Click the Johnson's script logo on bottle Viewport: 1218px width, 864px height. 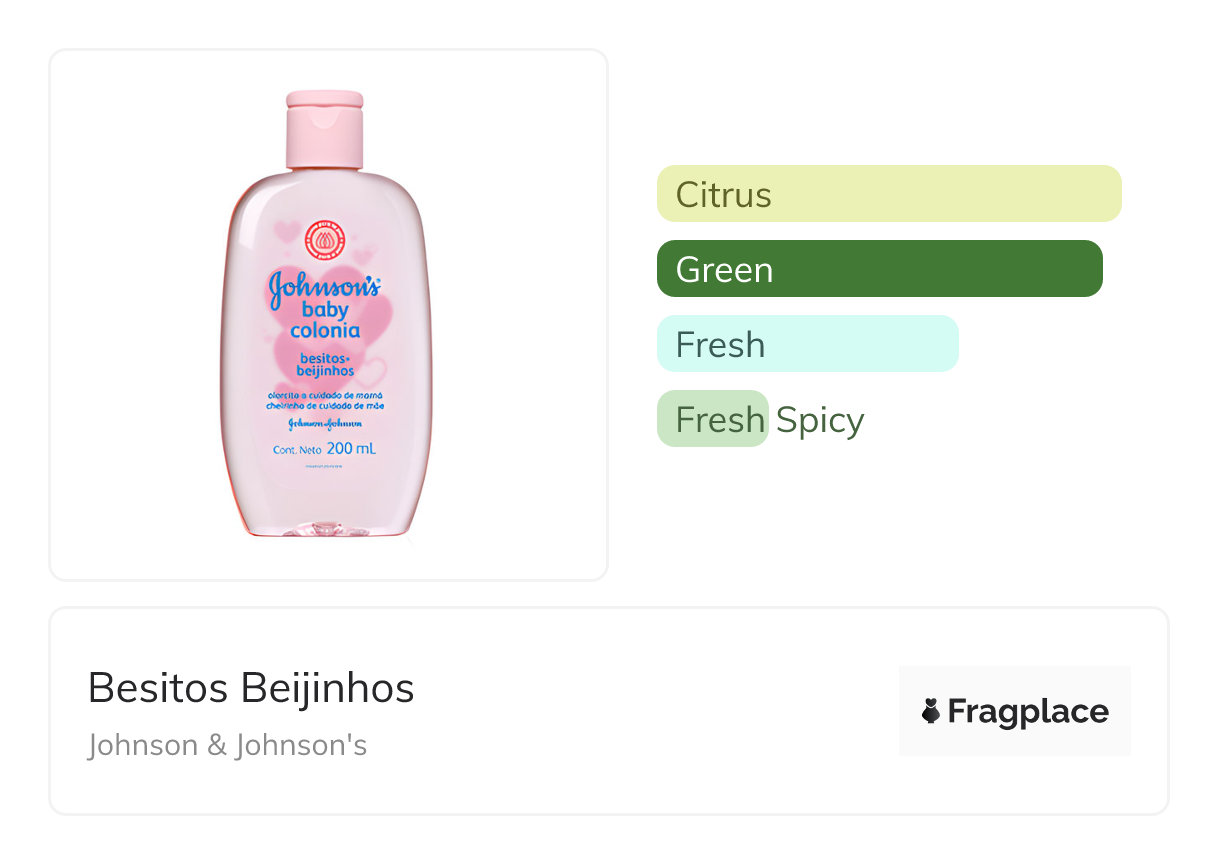click(x=324, y=287)
